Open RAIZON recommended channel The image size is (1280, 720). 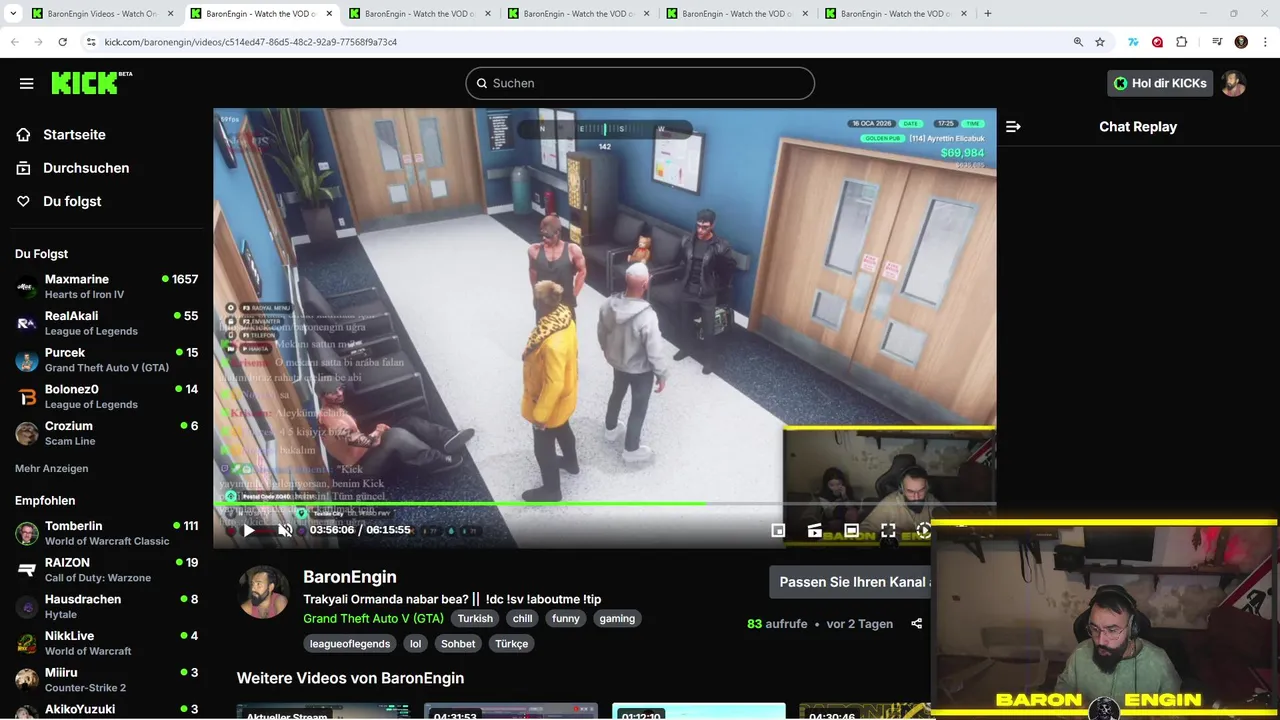click(x=106, y=570)
